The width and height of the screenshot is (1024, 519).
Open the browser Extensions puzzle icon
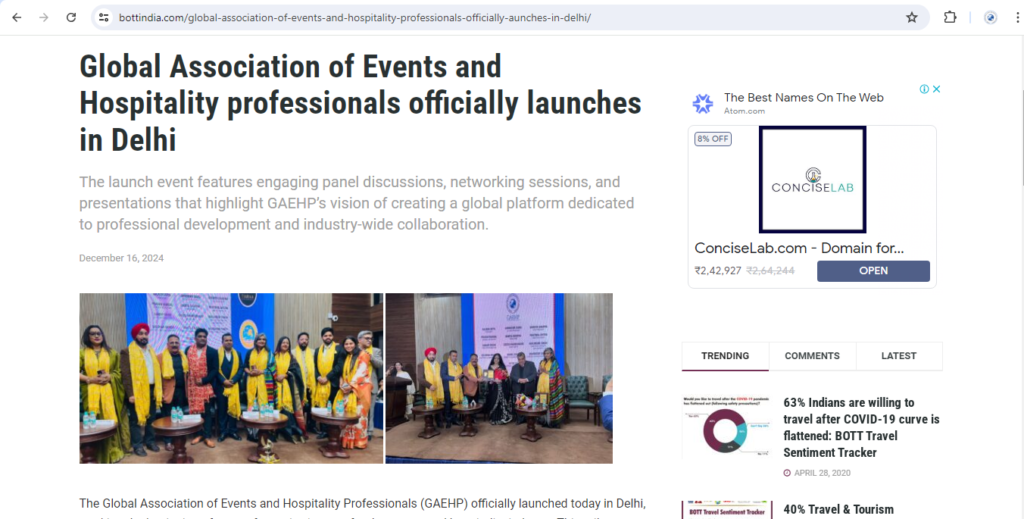(x=950, y=18)
